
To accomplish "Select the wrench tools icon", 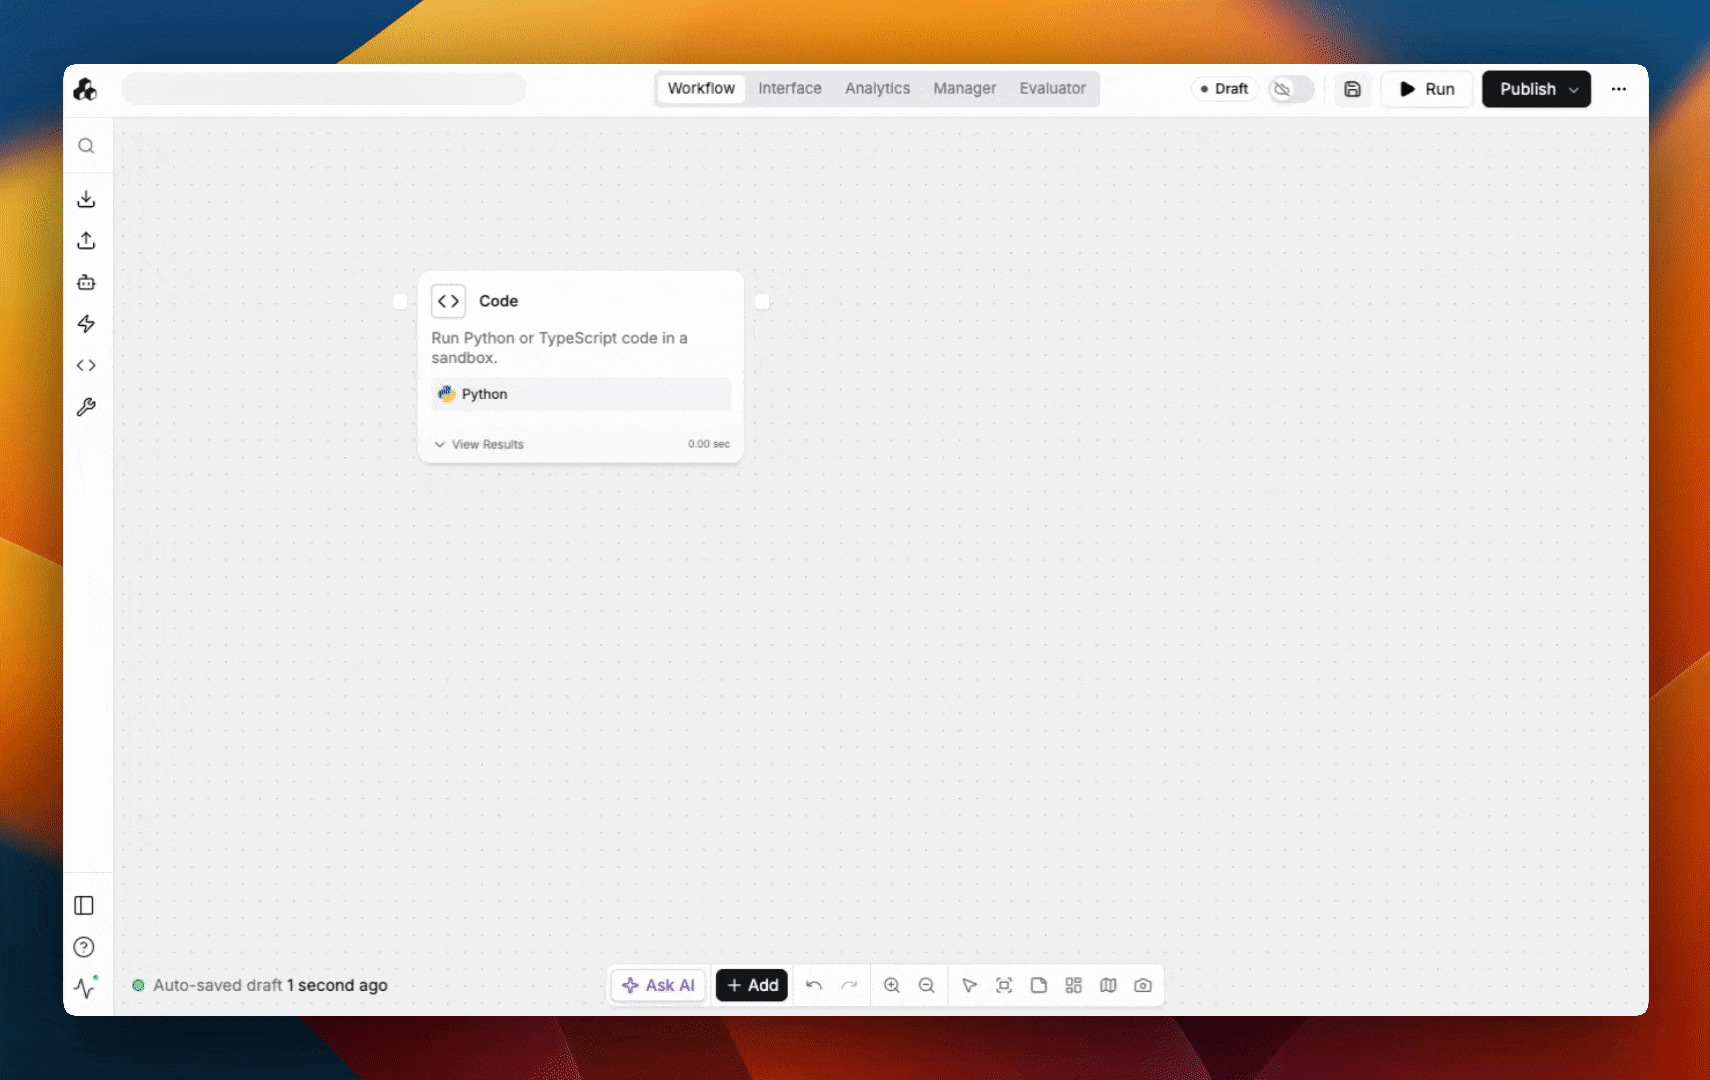I will tap(86, 407).
